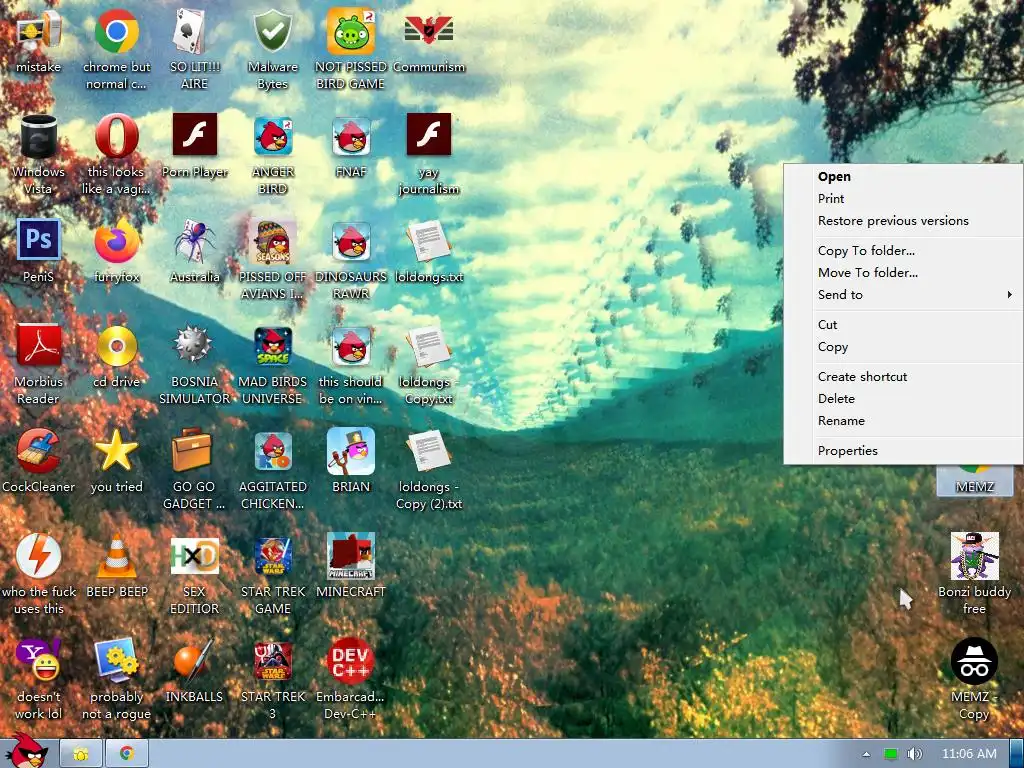This screenshot has height=768, width=1024.
Task: Select the 'SO LIT!!! AIRE' cards icon
Action: (194, 49)
